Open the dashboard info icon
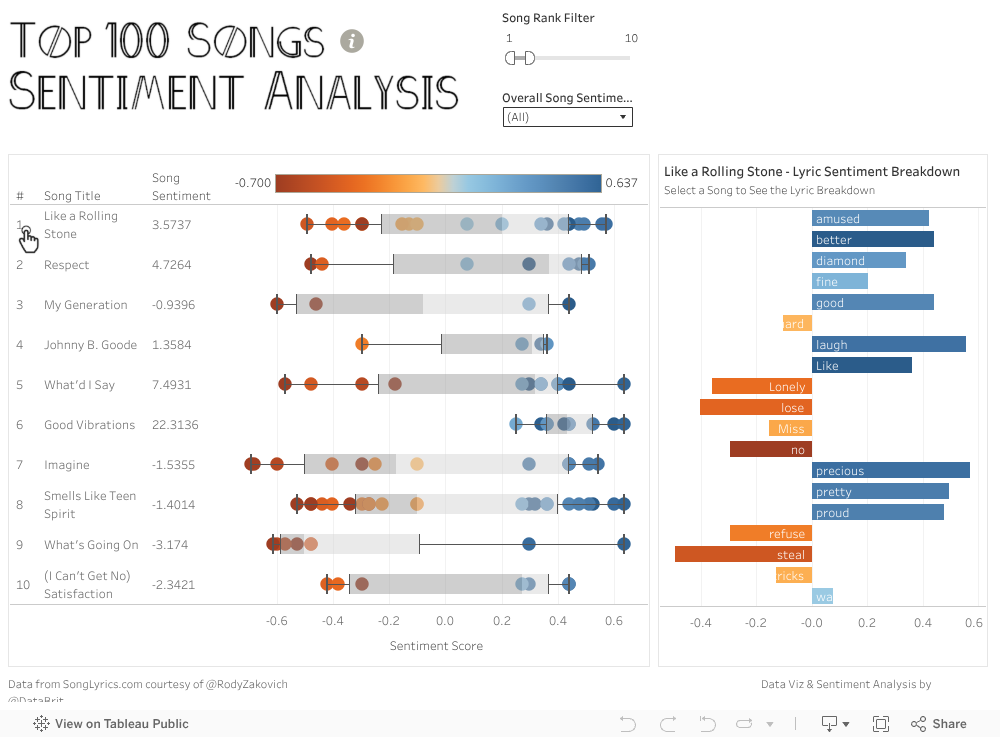1000x737 pixels. 351,42
